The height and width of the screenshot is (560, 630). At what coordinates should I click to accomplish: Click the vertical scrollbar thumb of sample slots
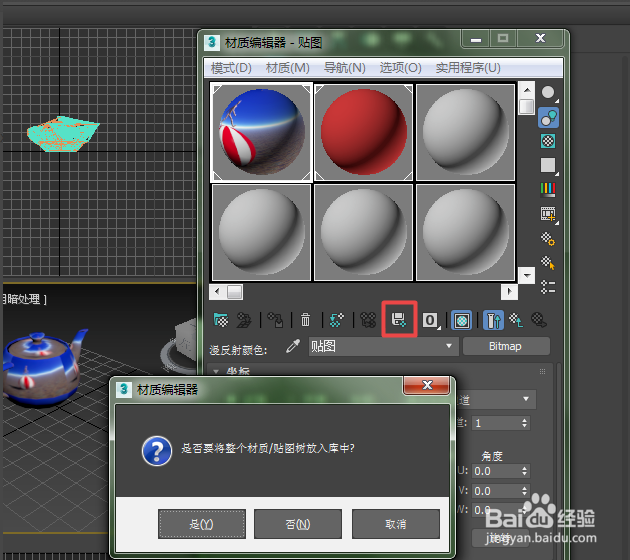527,106
